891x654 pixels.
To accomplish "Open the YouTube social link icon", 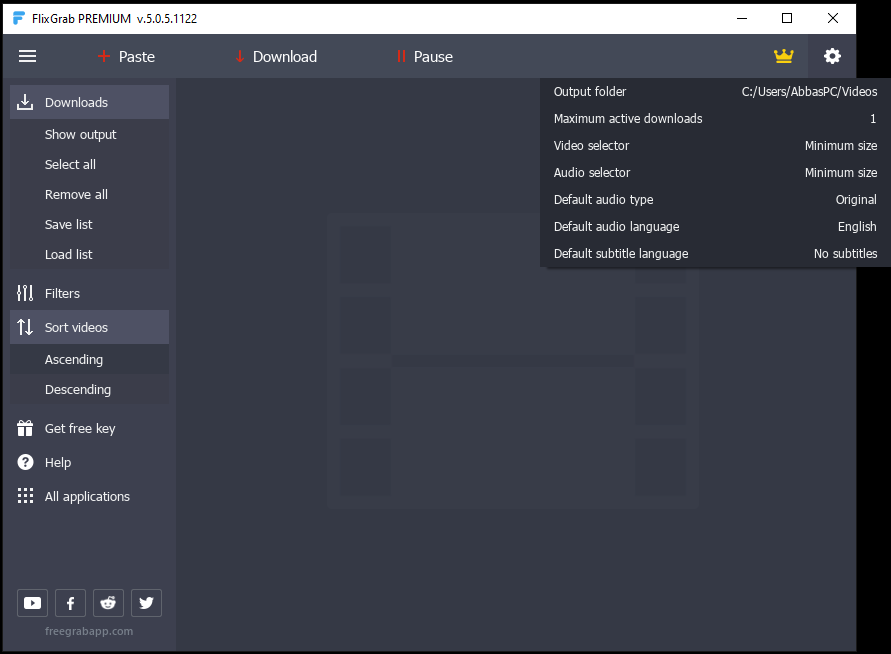I will pyautogui.click(x=32, y=603).
